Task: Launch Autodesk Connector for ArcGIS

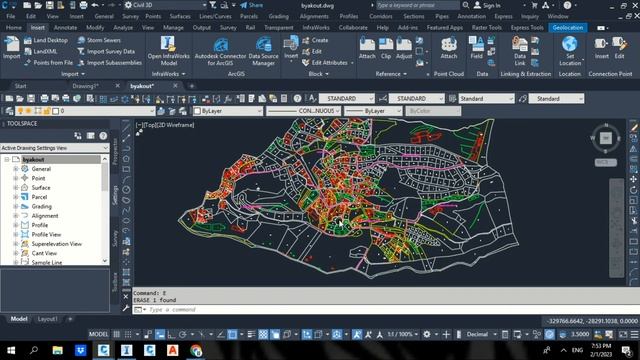Action: click(x=220, y=51)
